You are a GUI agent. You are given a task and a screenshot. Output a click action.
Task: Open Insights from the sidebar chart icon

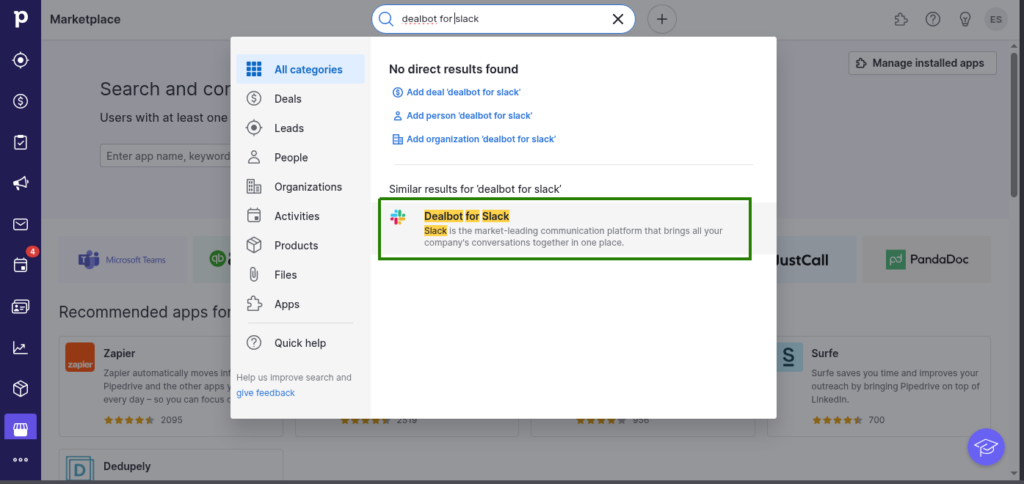click(x=20, y=347)
